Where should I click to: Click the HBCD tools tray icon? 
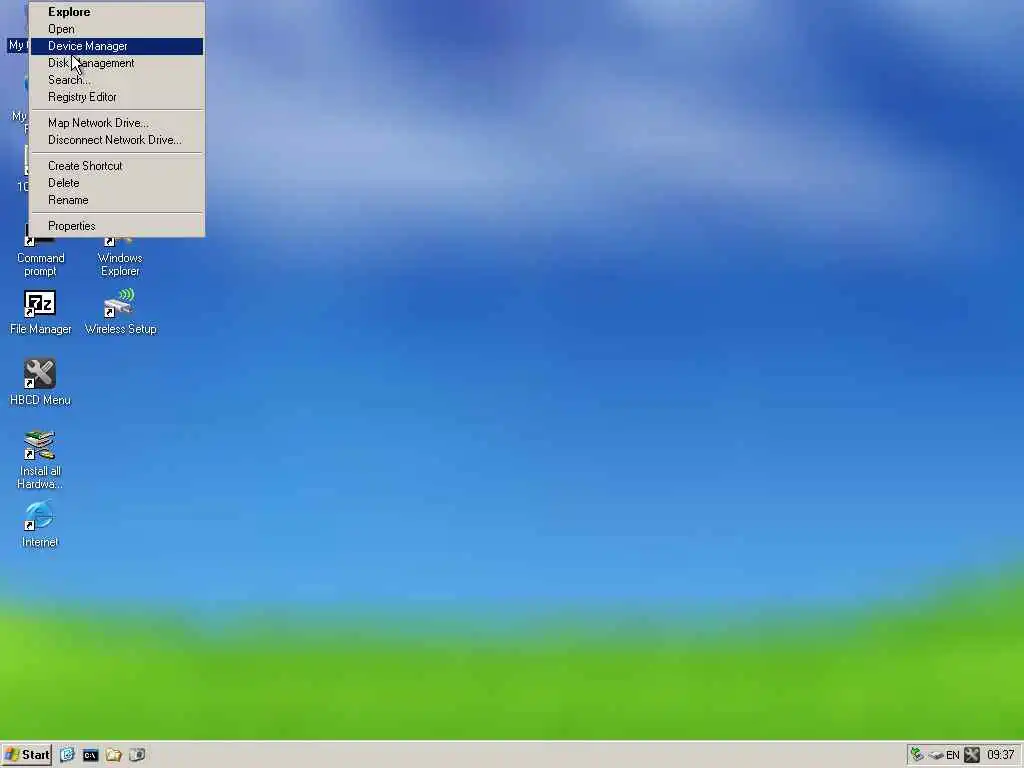click(972, 755)
